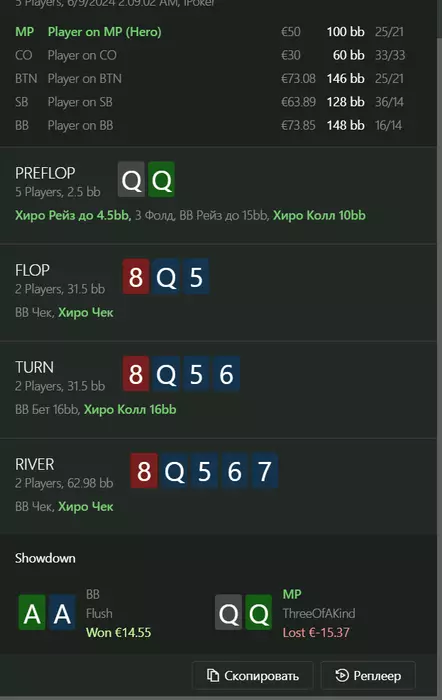Viewport: 442px width, 700px height.
Task: Click the RIVER section heading
Action: point(35,464)
